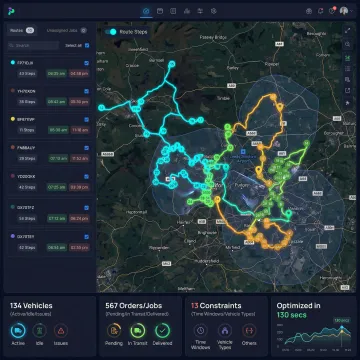Click the Vehicle Types icon

[225, 330]
